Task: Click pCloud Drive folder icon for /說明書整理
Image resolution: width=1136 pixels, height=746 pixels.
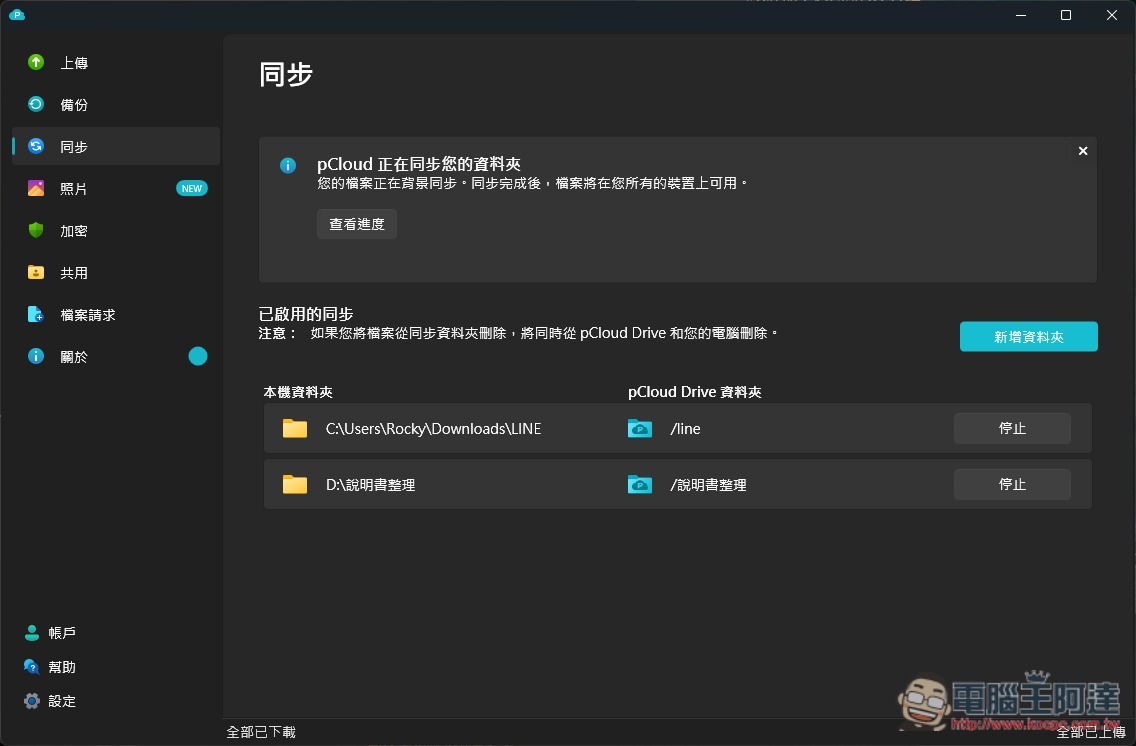Action: pos(640,485)
